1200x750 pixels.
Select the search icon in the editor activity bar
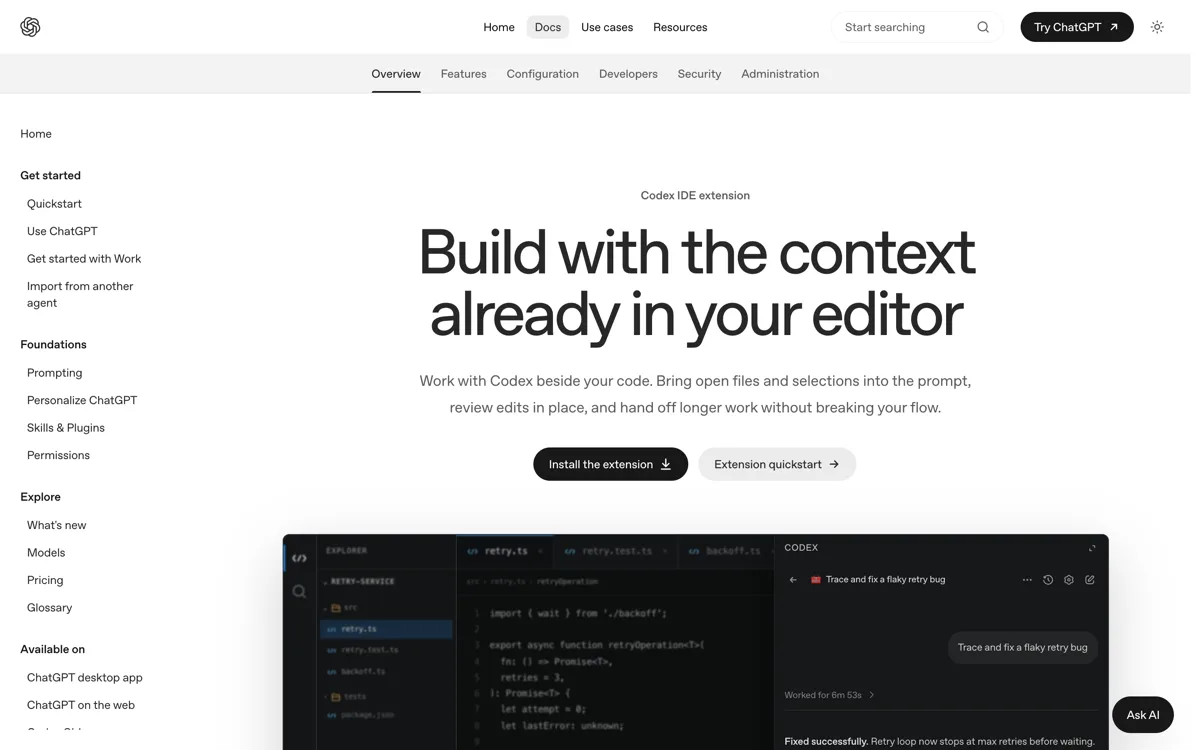pyautogui.click(x=299, y=591)
